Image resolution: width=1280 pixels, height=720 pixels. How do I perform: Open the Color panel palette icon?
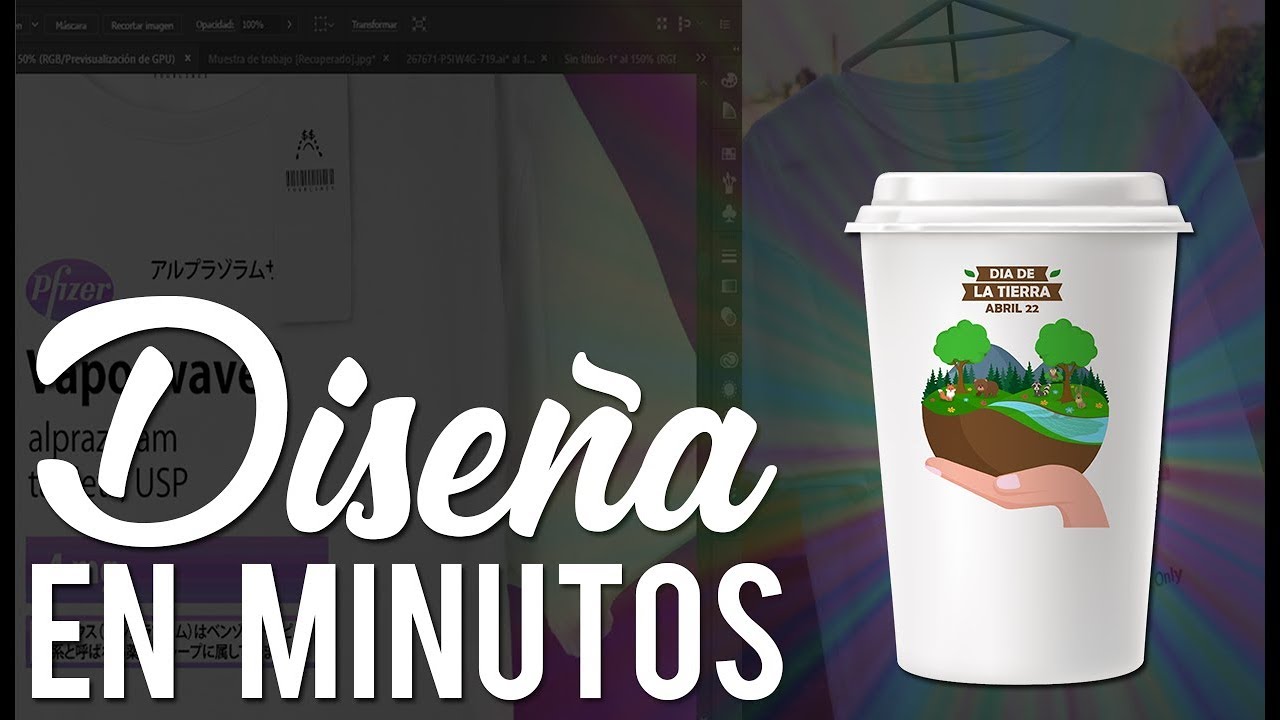click(729, 79)
